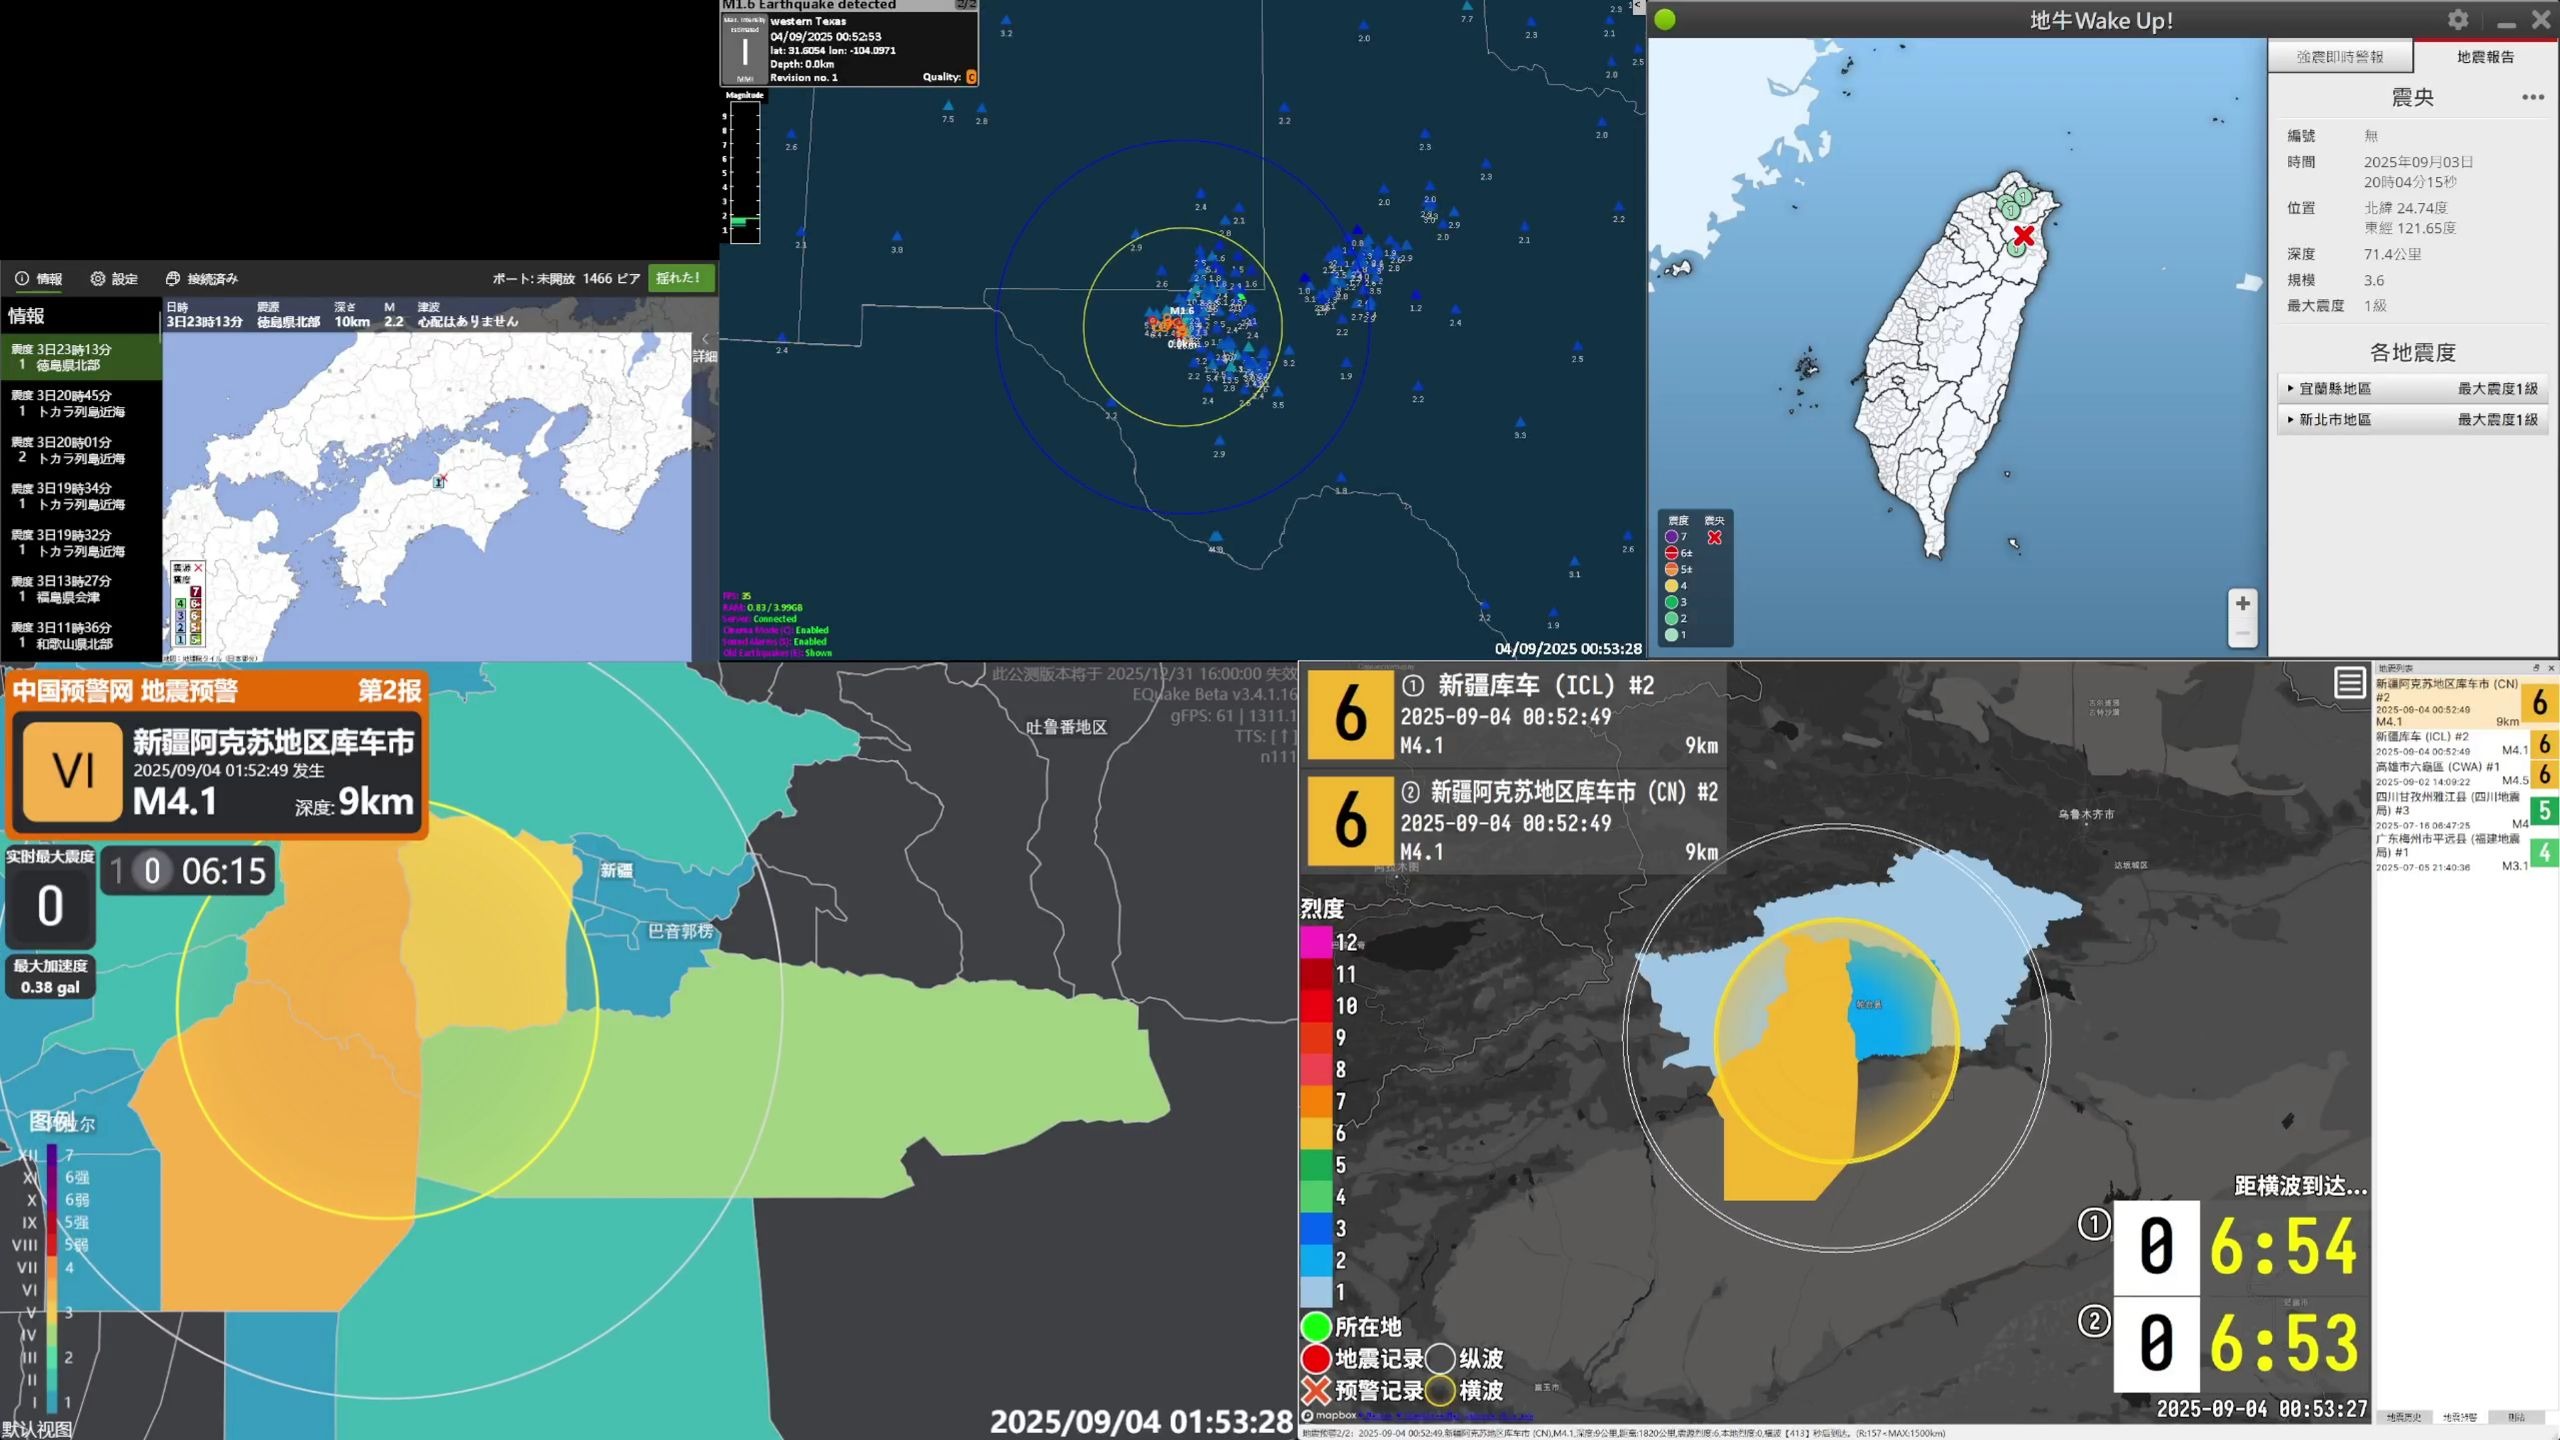
Task: Select the 3日20時01分 トカラ列島近海 entry
Action: click(80, 450)
